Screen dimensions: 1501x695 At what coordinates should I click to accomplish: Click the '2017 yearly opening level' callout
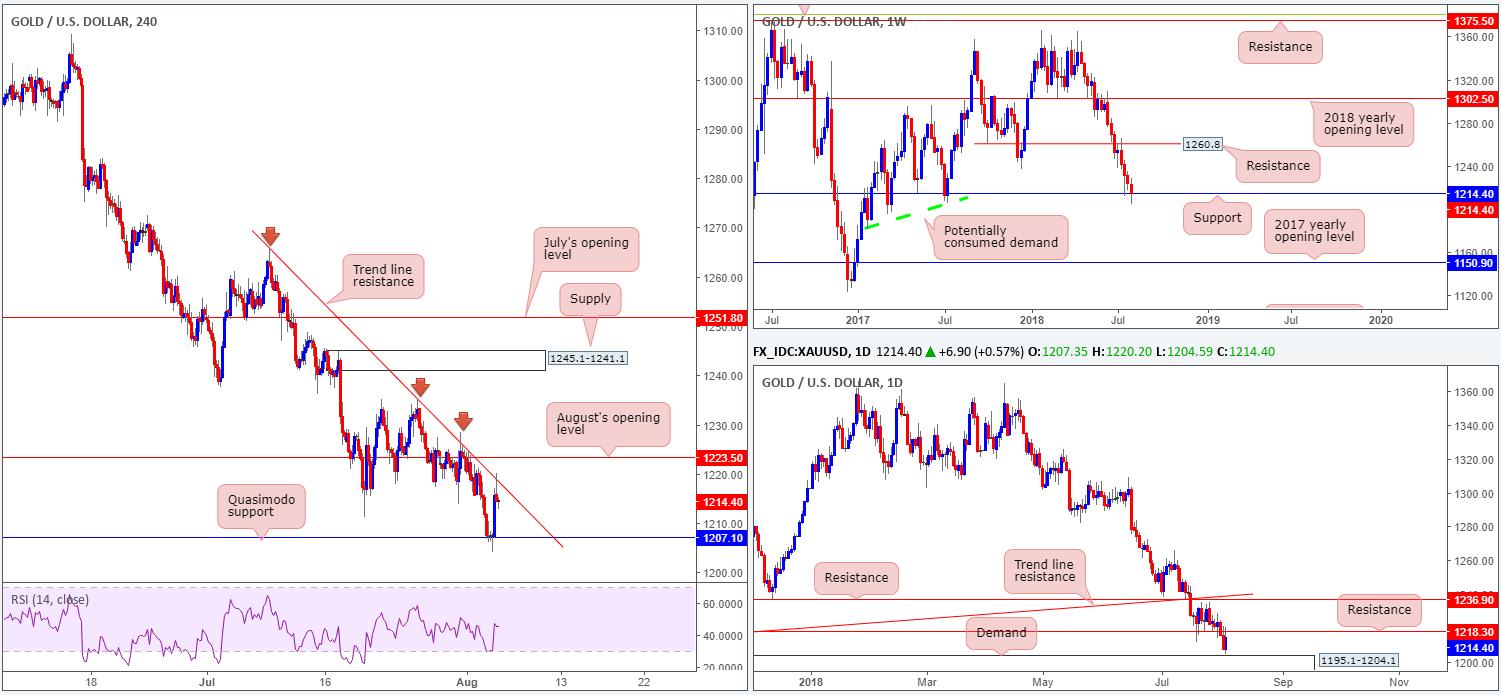coord(1315,231)
